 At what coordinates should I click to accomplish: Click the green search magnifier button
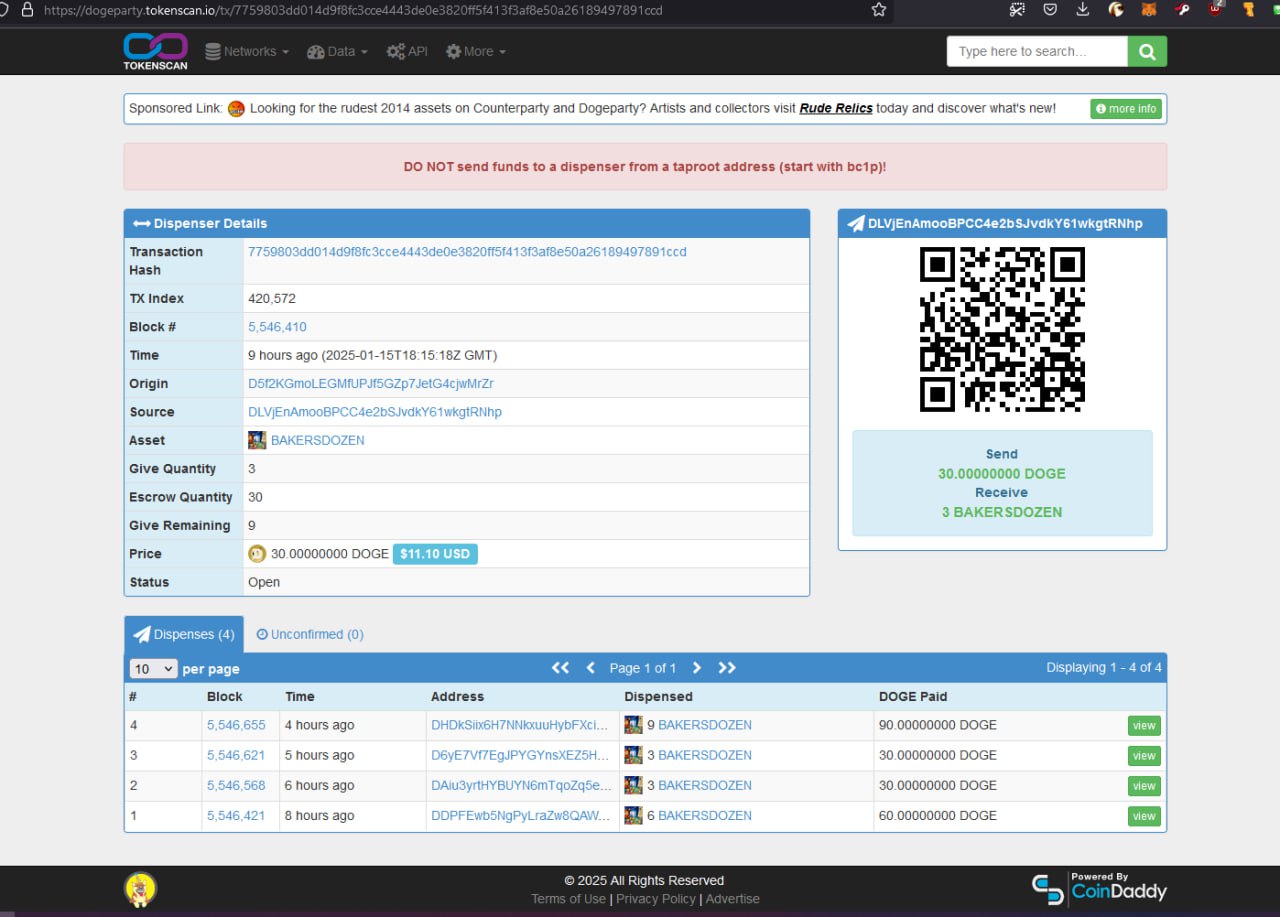point(1147,51)
